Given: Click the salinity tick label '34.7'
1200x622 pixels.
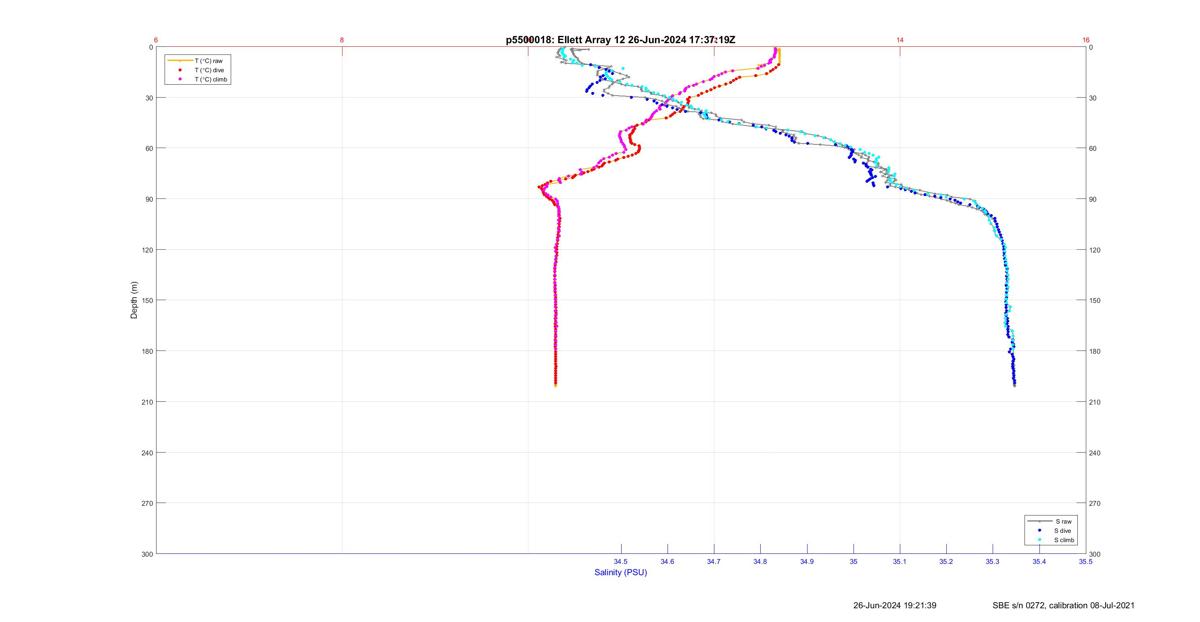Looking at the screenshot, I should click(x=714, y=562).
